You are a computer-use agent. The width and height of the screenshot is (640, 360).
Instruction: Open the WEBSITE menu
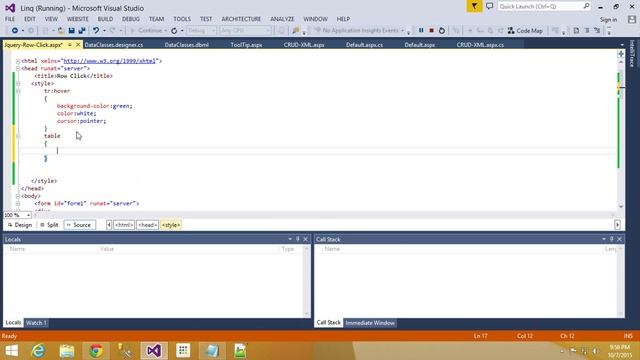(78, 19)
